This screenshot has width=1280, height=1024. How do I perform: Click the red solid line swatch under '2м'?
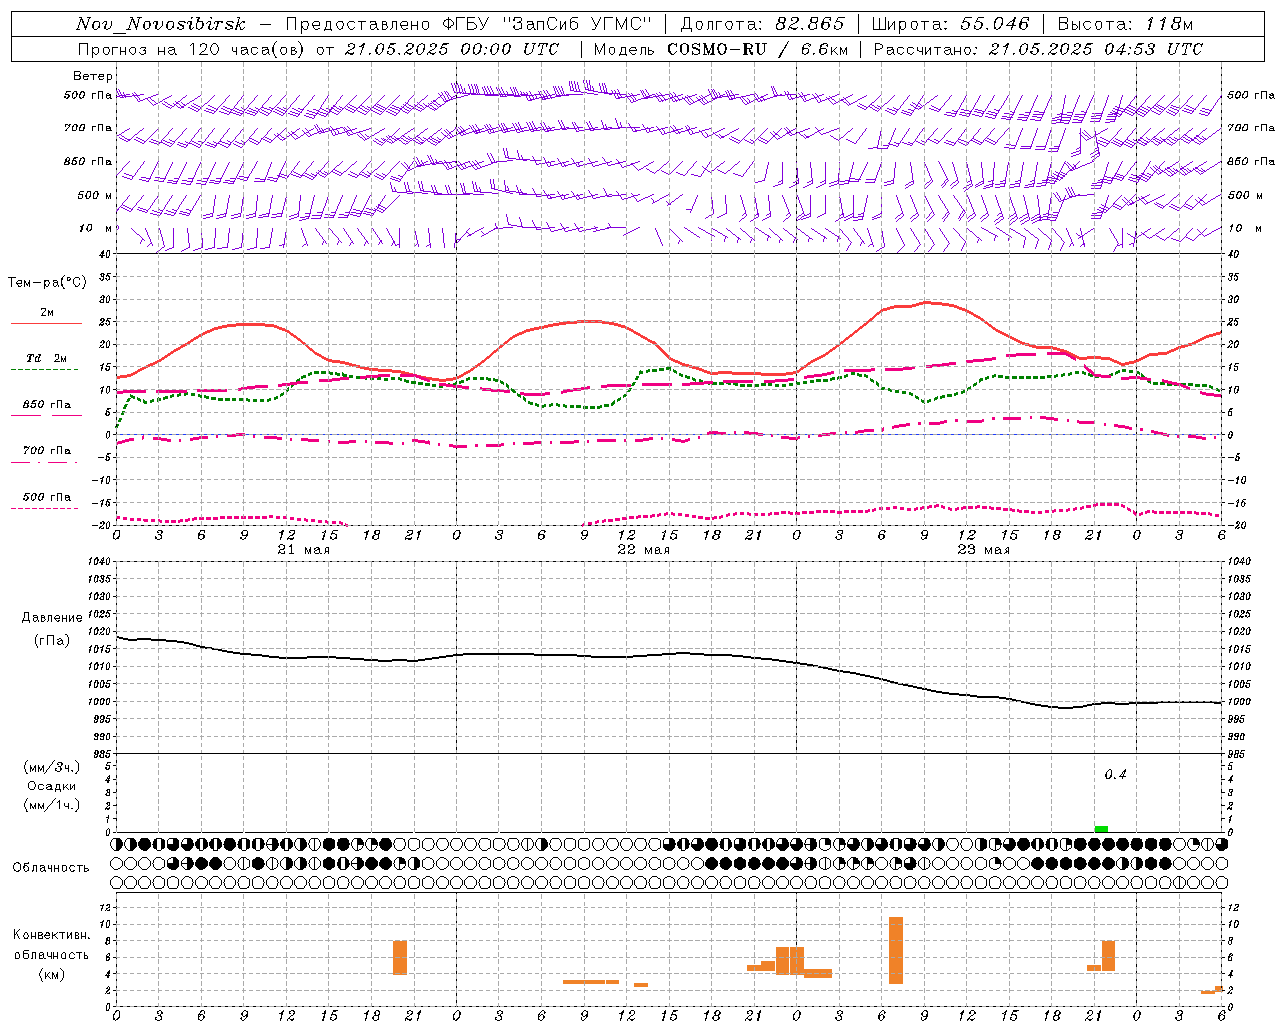click(x=46, y=324)
